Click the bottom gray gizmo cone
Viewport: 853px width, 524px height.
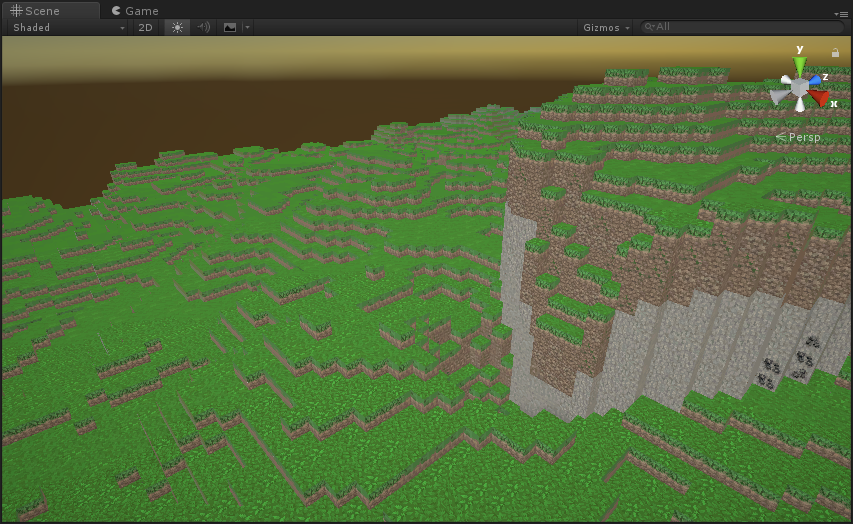pyautogui.click(x=800, y=105)
